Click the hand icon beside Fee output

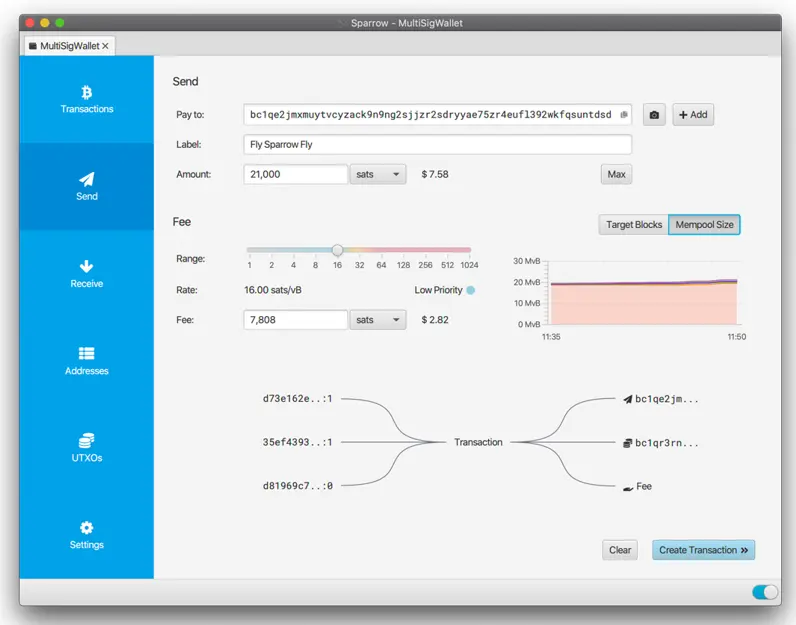(x=628, y=488)
